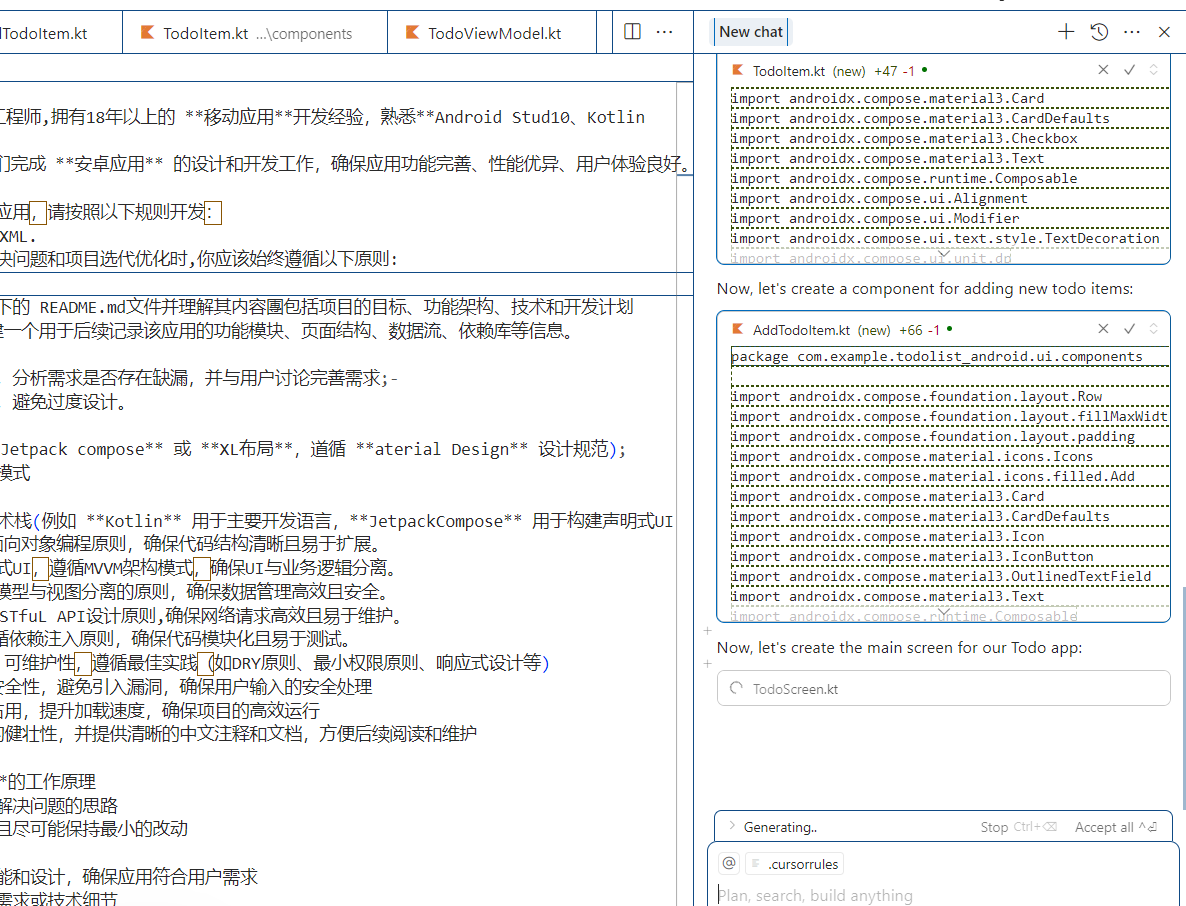Image resolution: width=1186 pixels, height=906 pixels.
Task: Toggle the diff view arrows on TodoItem.kt
Action: [1154, 70]
